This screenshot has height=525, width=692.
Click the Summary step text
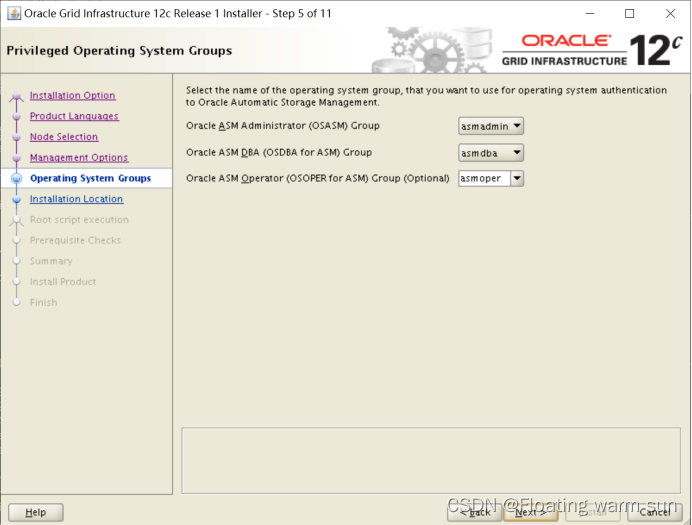51,261
